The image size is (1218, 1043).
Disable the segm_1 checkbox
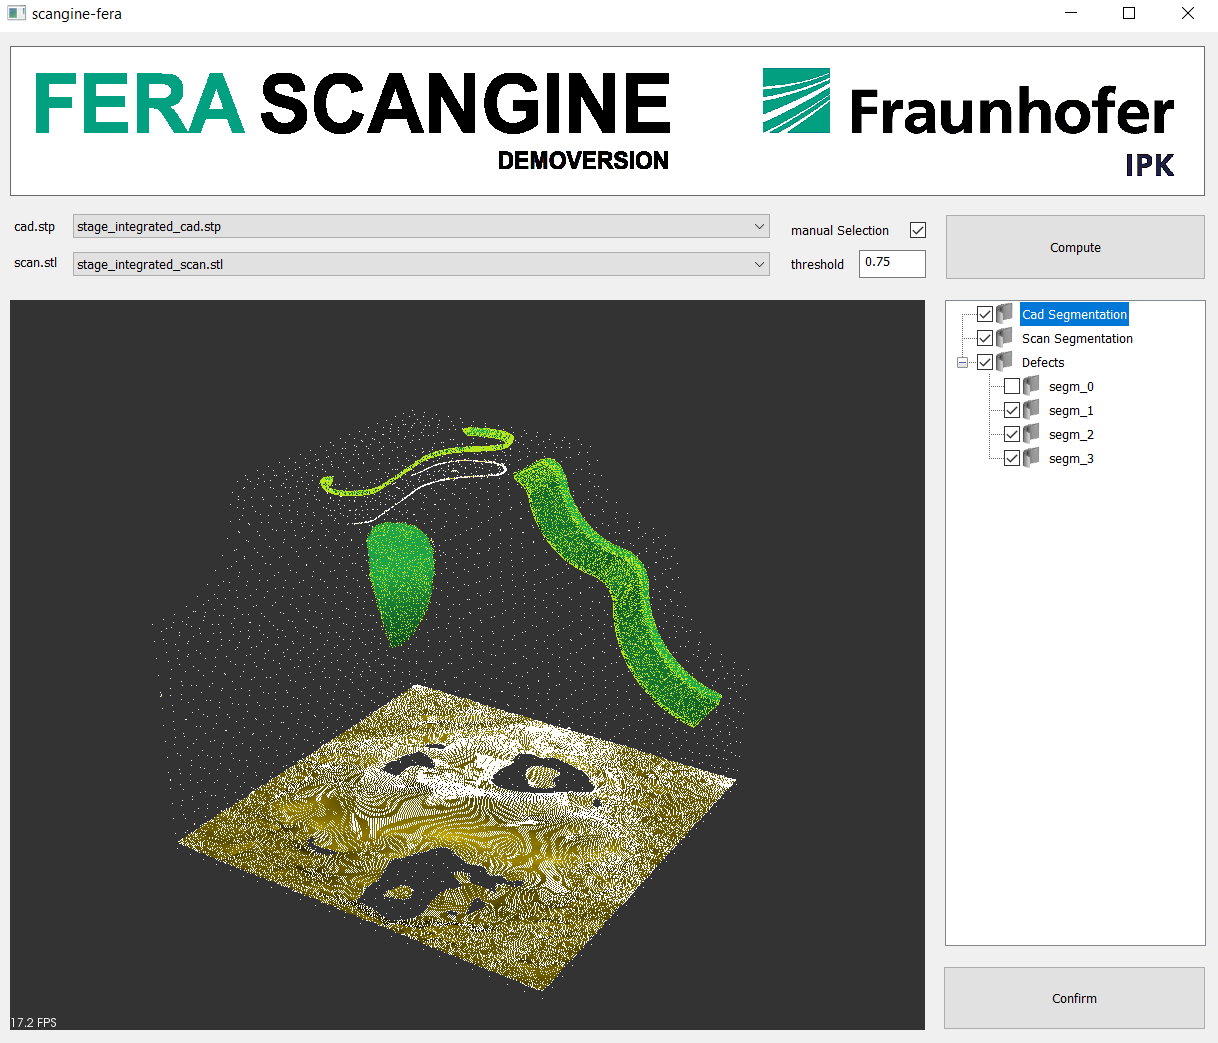[1012, 410]
